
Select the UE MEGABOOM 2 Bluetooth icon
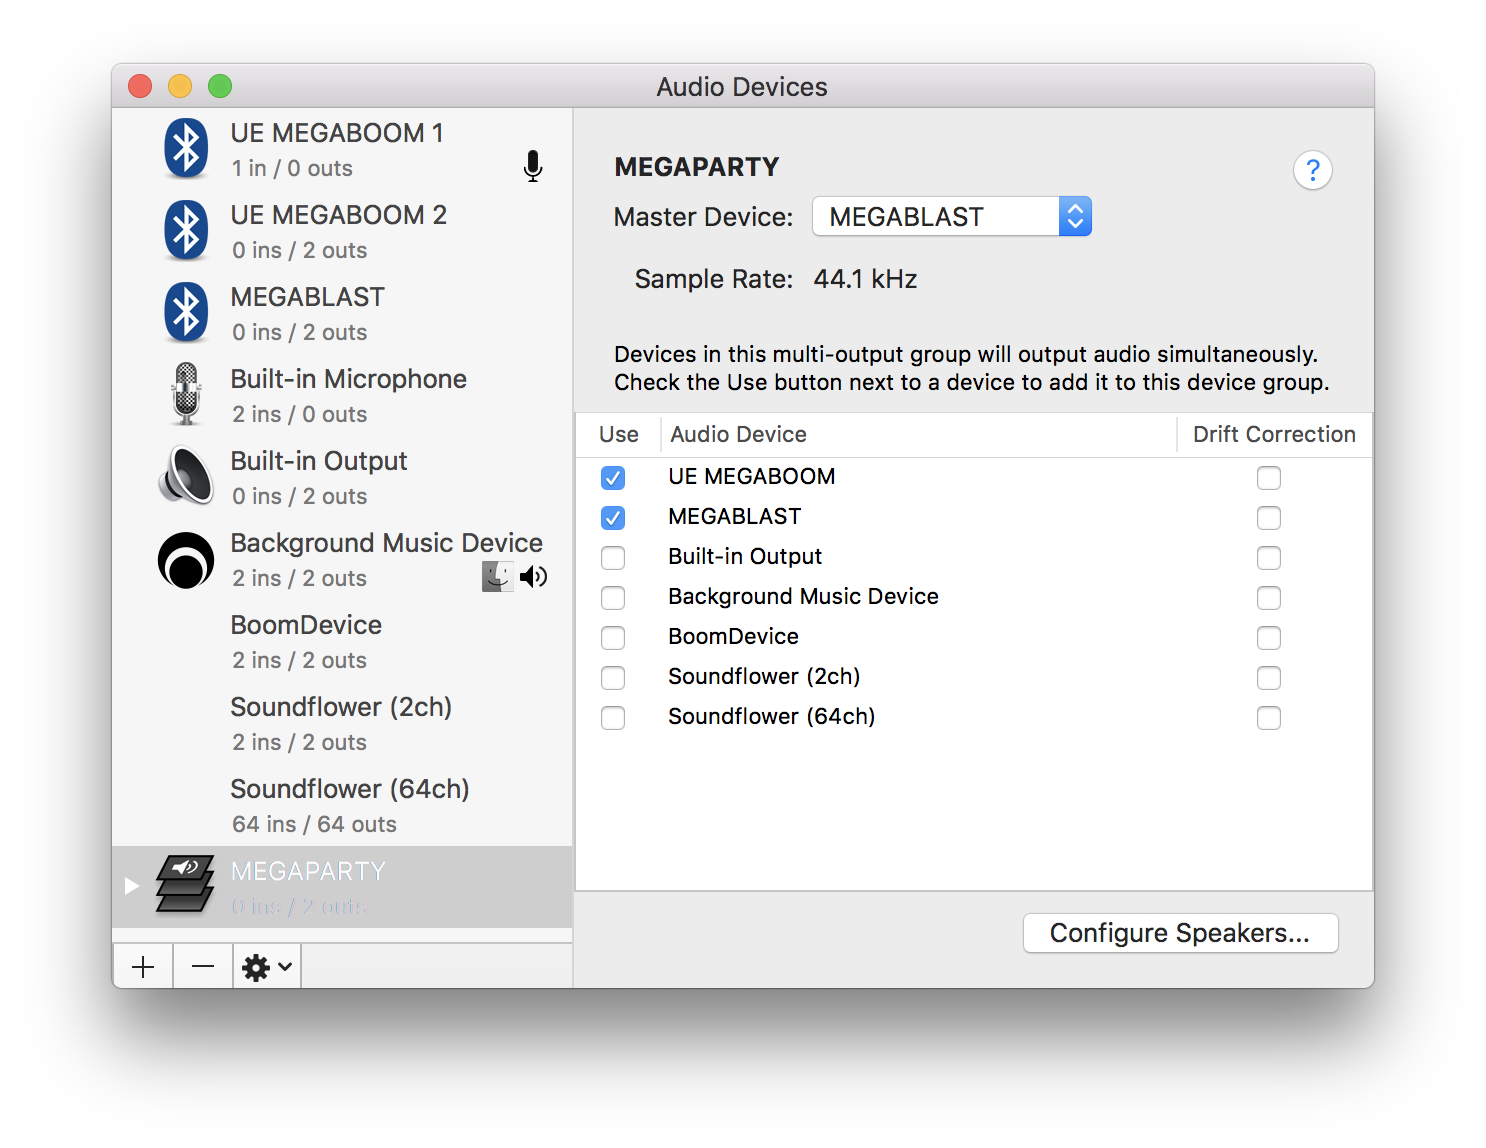(186, 231)
